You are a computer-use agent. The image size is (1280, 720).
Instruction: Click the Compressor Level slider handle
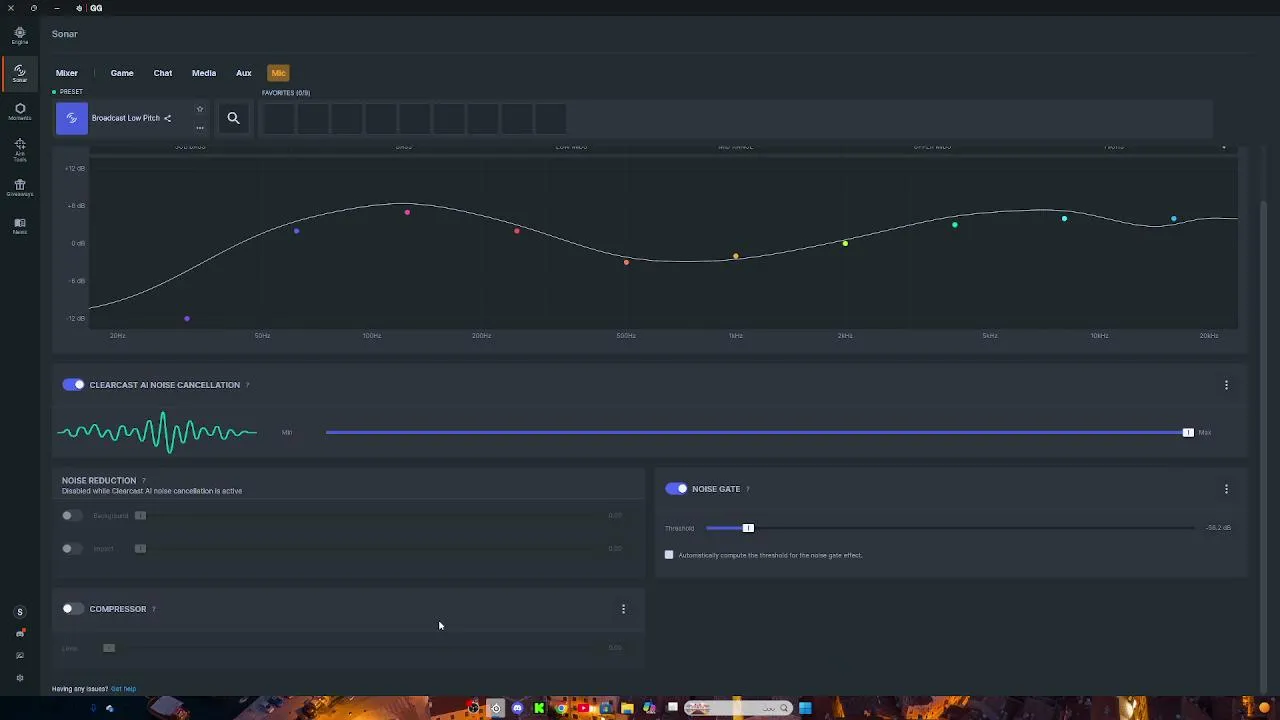pos(109,648)
